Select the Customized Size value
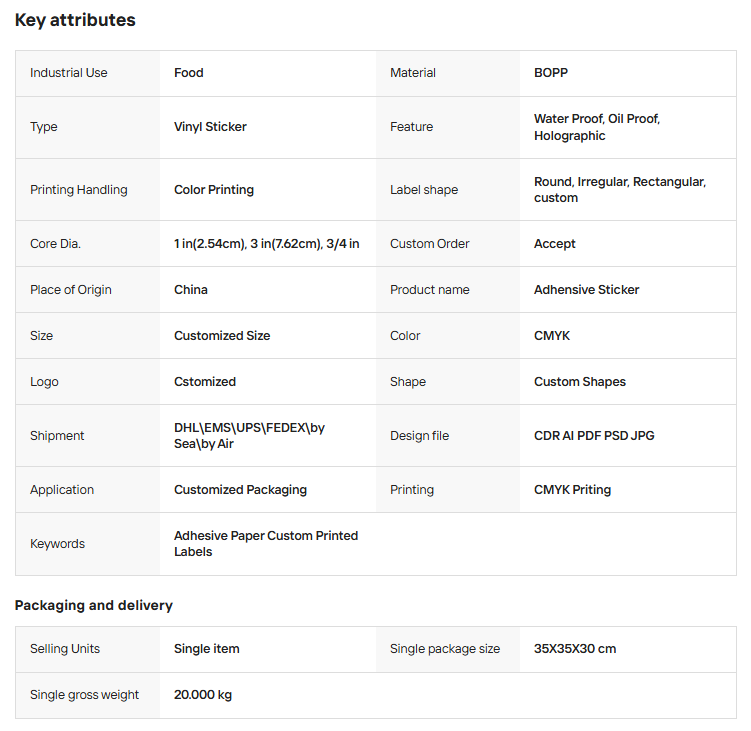The image size is (751, 731). pyautogui.click(x=222, y=336)
